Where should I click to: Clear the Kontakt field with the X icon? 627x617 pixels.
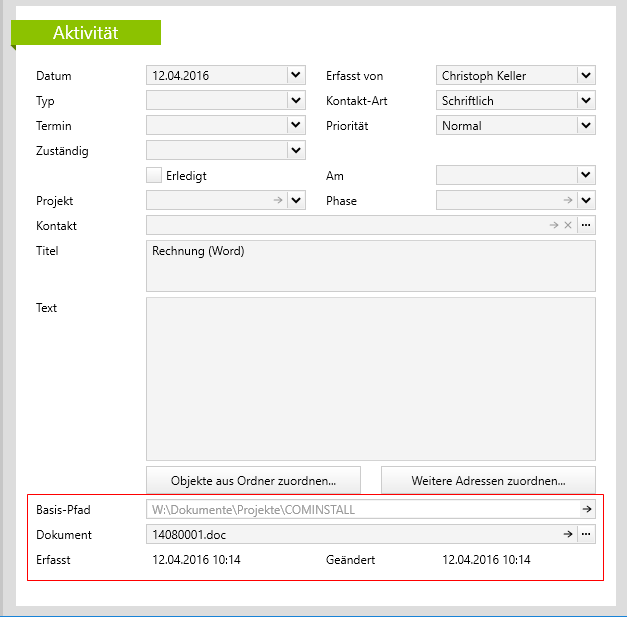[568, 226]
